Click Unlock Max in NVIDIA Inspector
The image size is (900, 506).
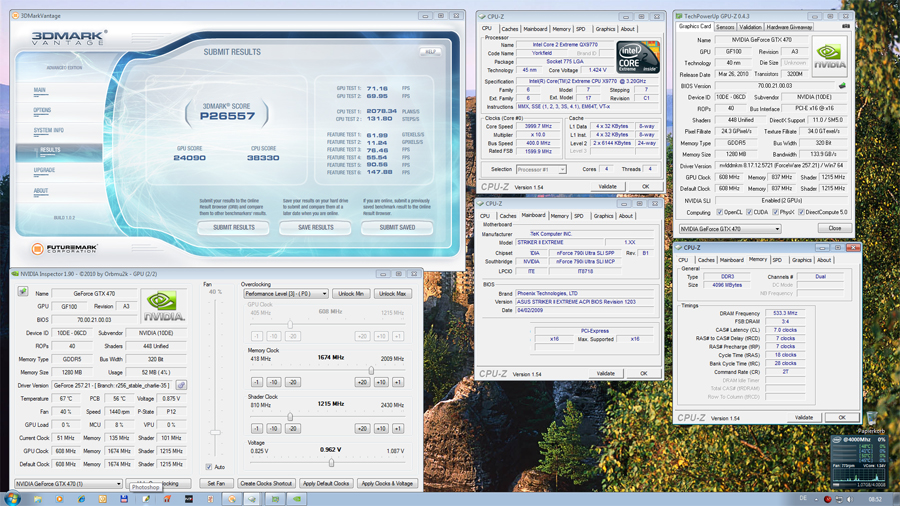tap(393, 294)
